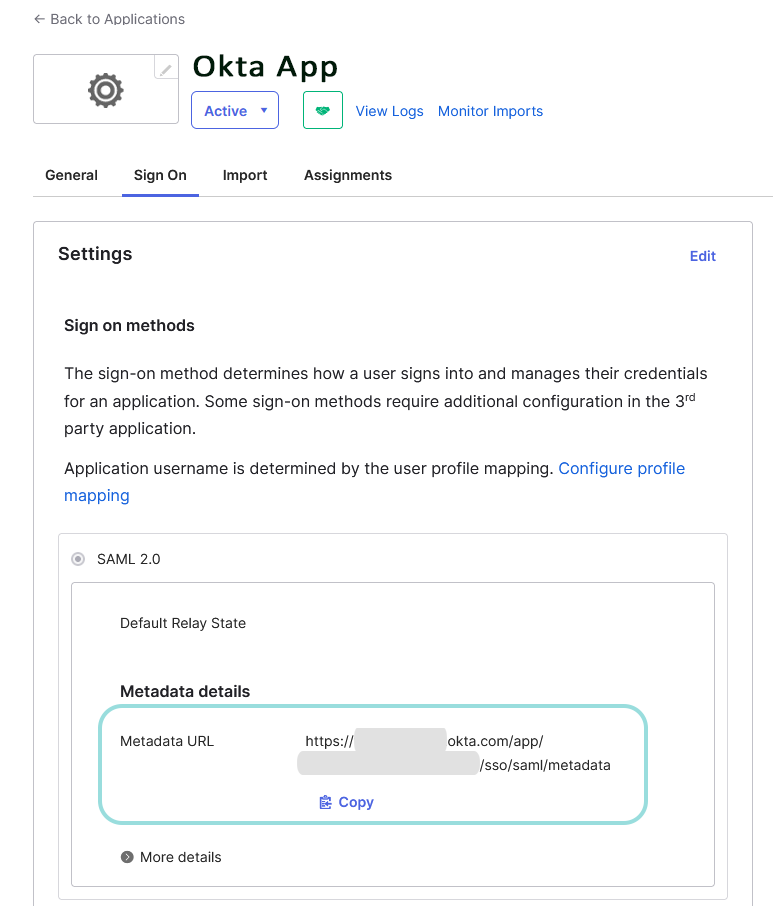
Task: Click the green favorite app icon
Action: click(322, 110)
